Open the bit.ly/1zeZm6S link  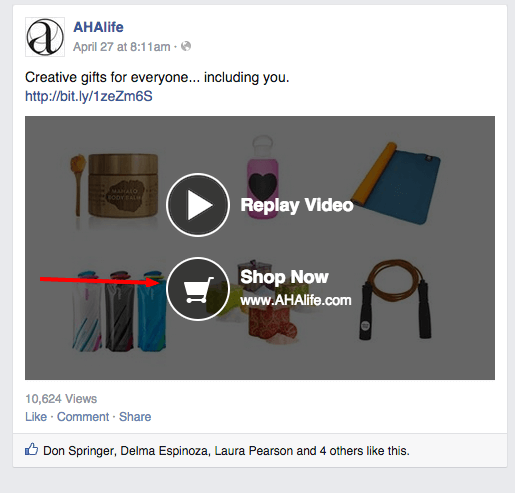coord(89,96)
